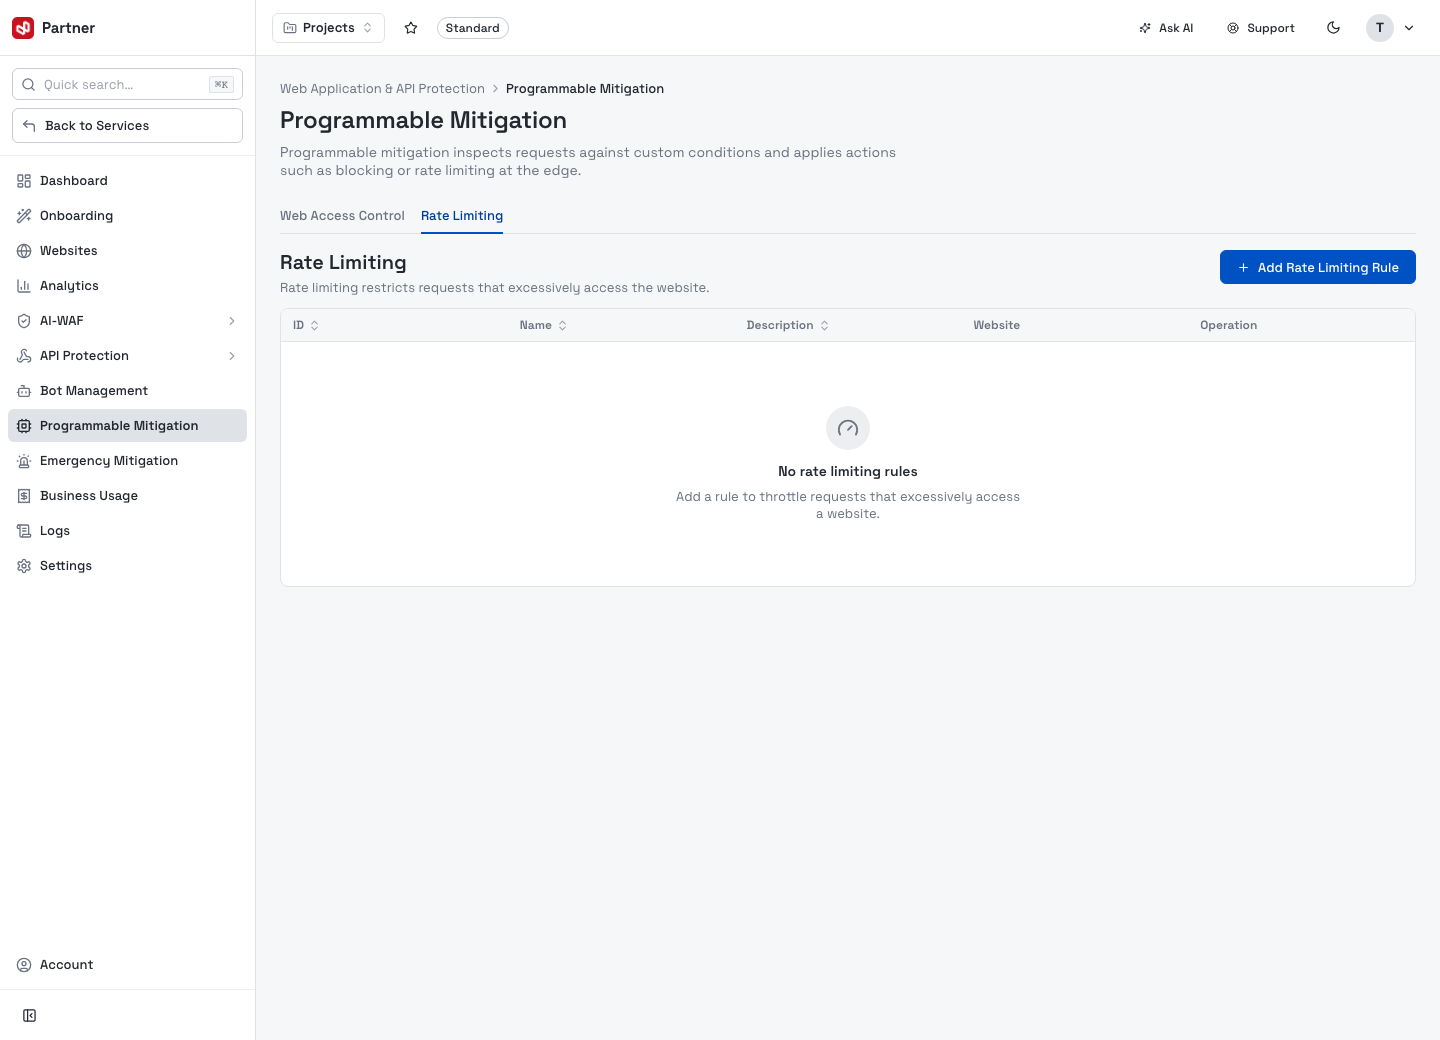Click the Support lifebuoy icon

(x=1233, y=28)
